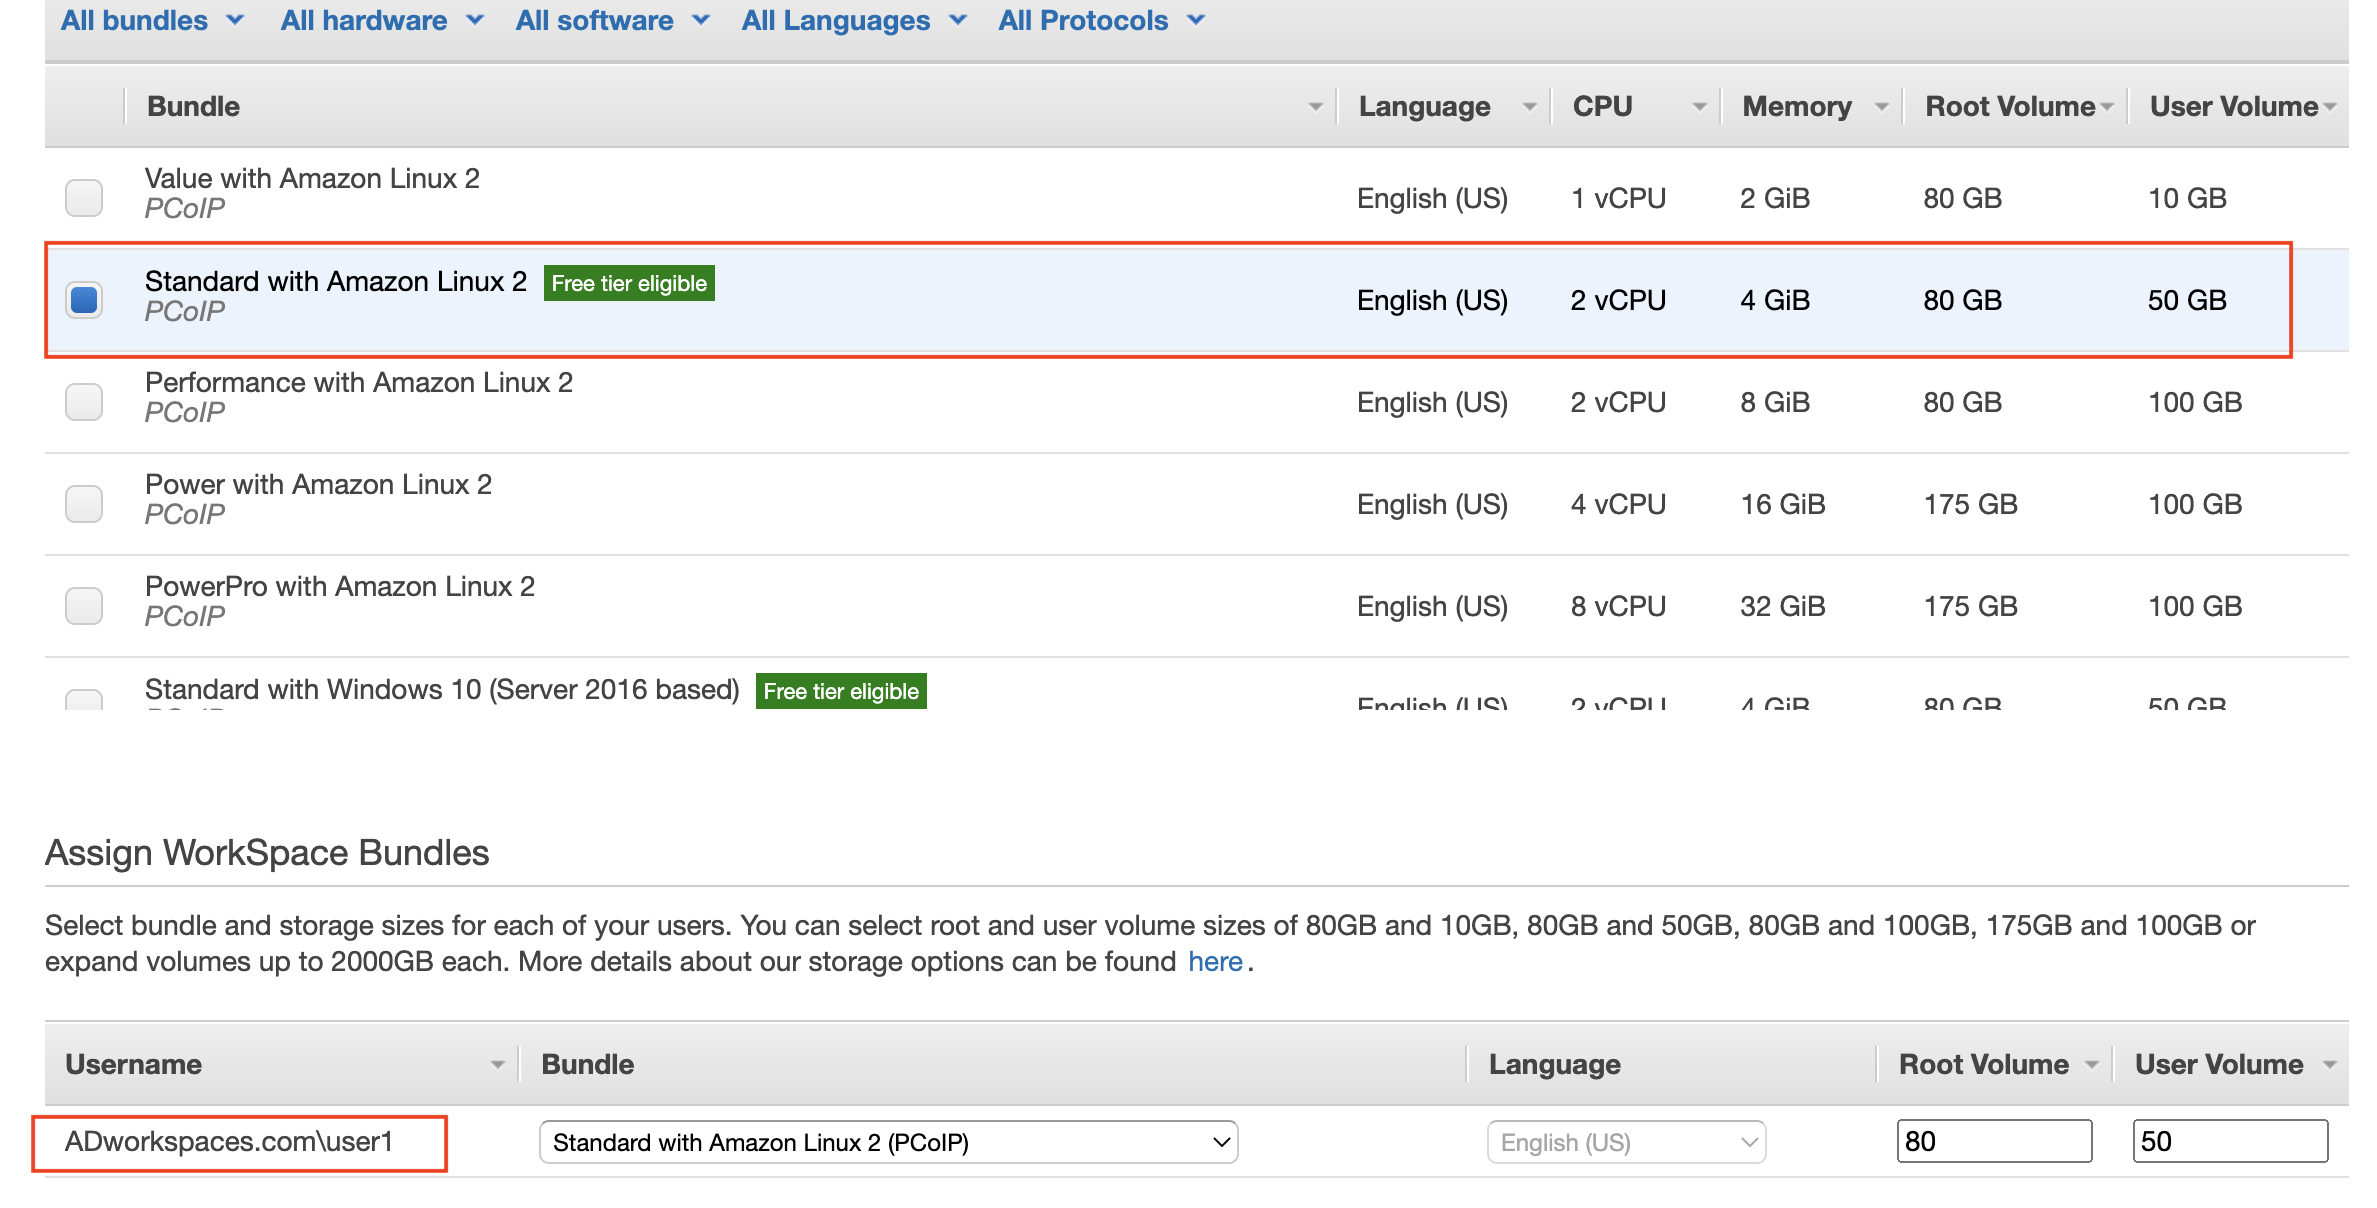Sort bundle table by Root Volume header

pyautogui.click(x=2107, y=107)
